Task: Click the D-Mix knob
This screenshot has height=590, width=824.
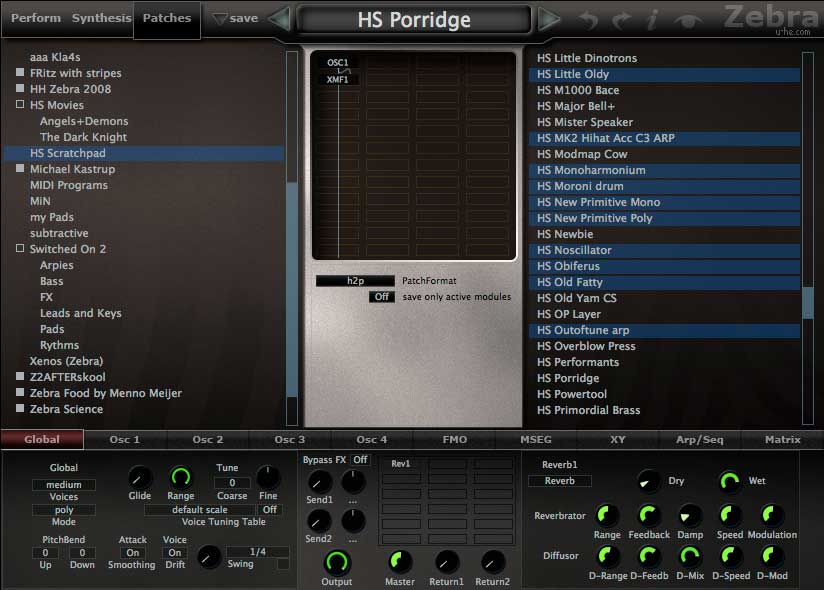Action: (688, 556)
